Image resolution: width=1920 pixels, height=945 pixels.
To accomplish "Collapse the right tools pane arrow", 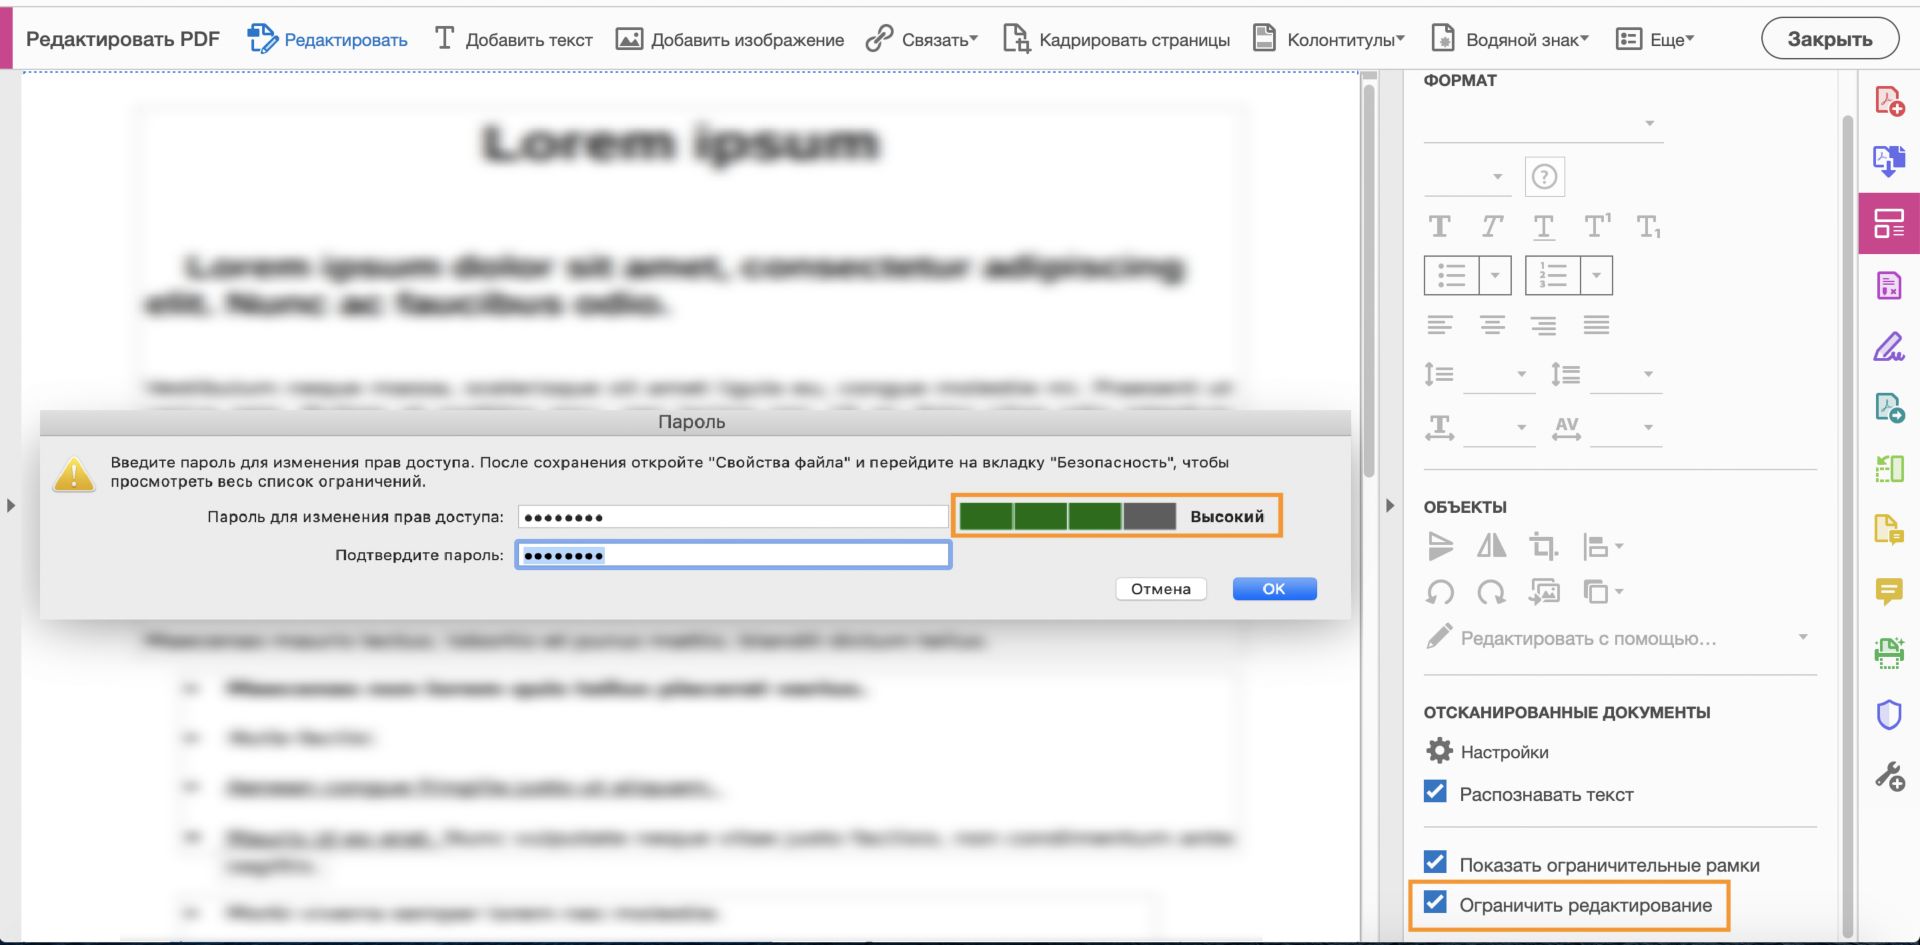I will point(1390,506).
